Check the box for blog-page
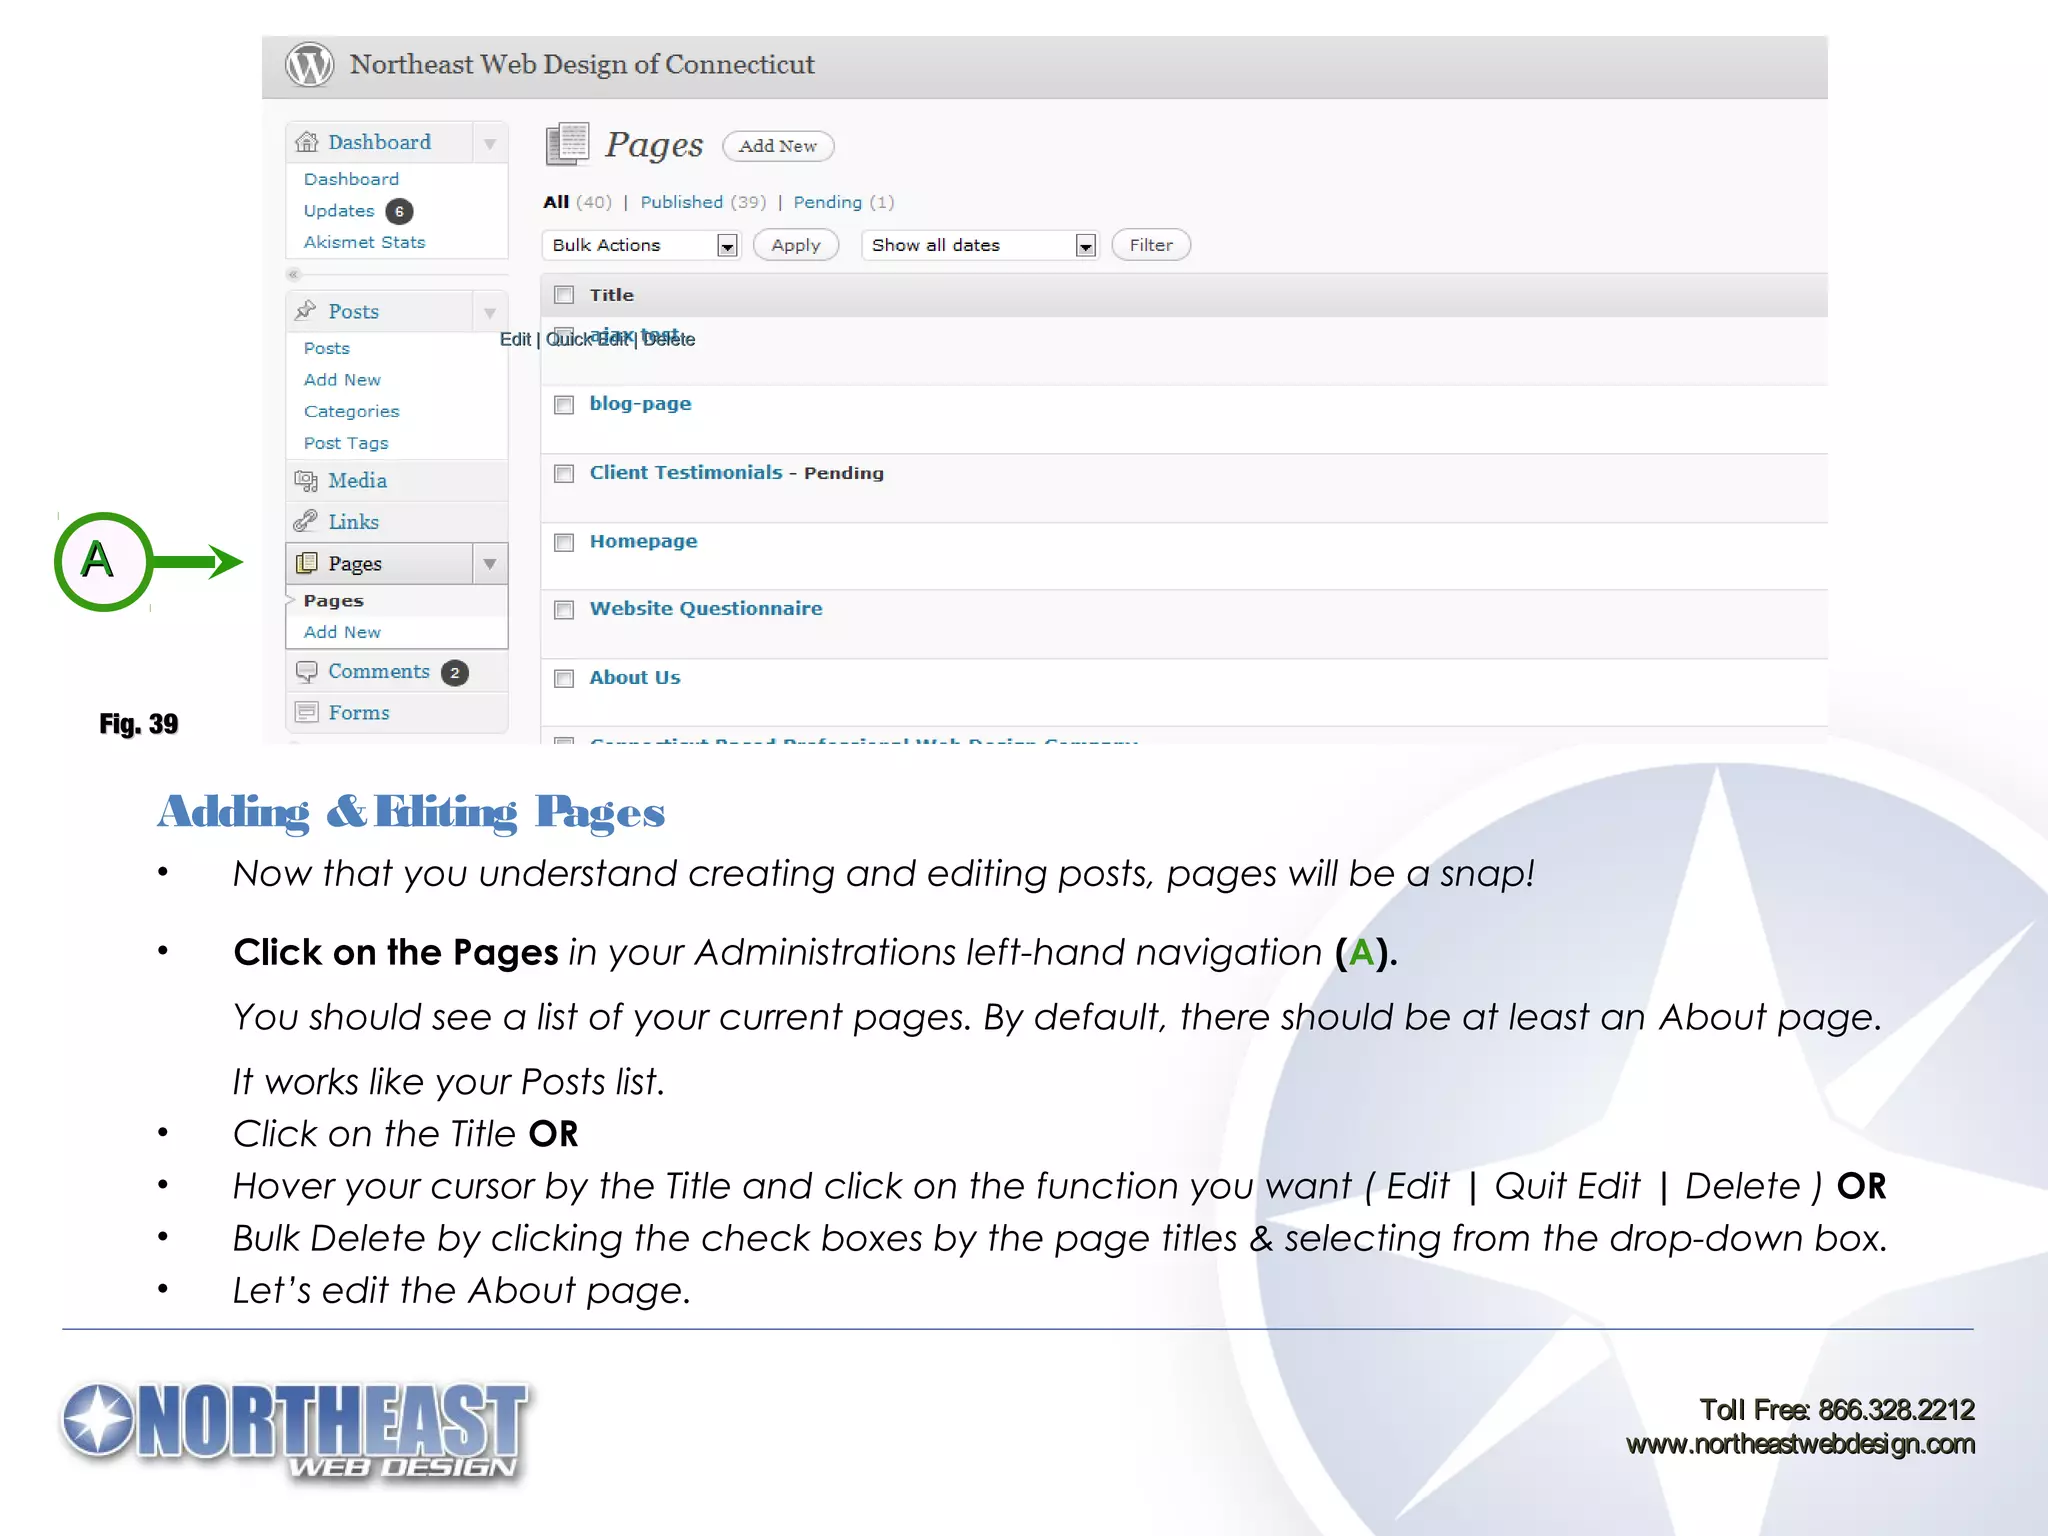Image resolution: width=2048 pixels, height=1536 pixels. [564, 404]
